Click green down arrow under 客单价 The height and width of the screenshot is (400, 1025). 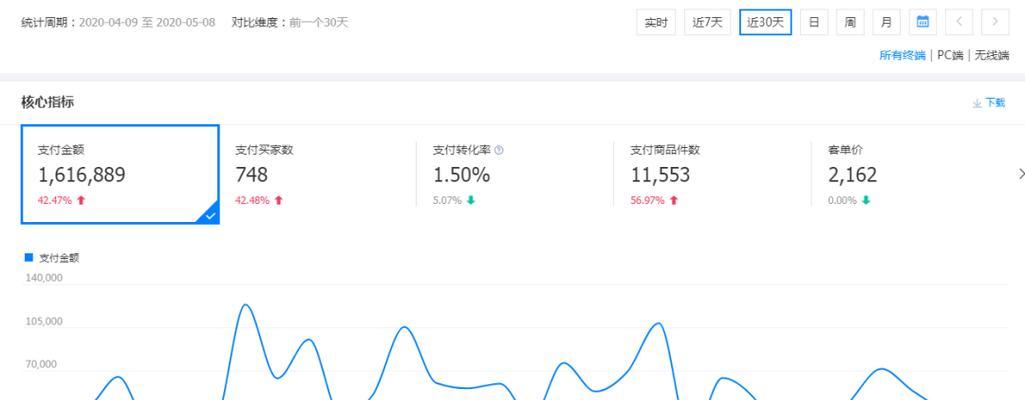[865, 201]
